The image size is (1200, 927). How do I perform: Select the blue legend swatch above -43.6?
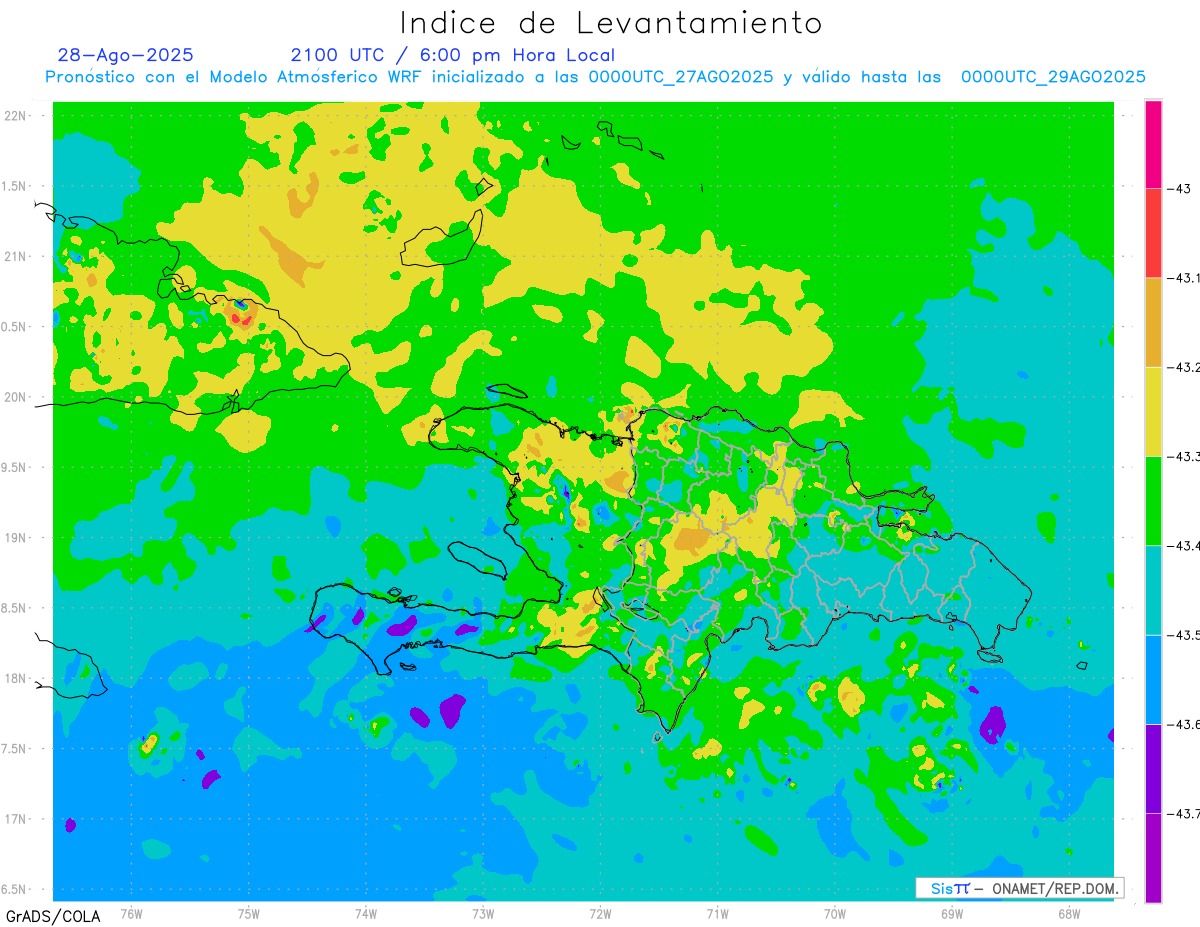(1153, 679)
